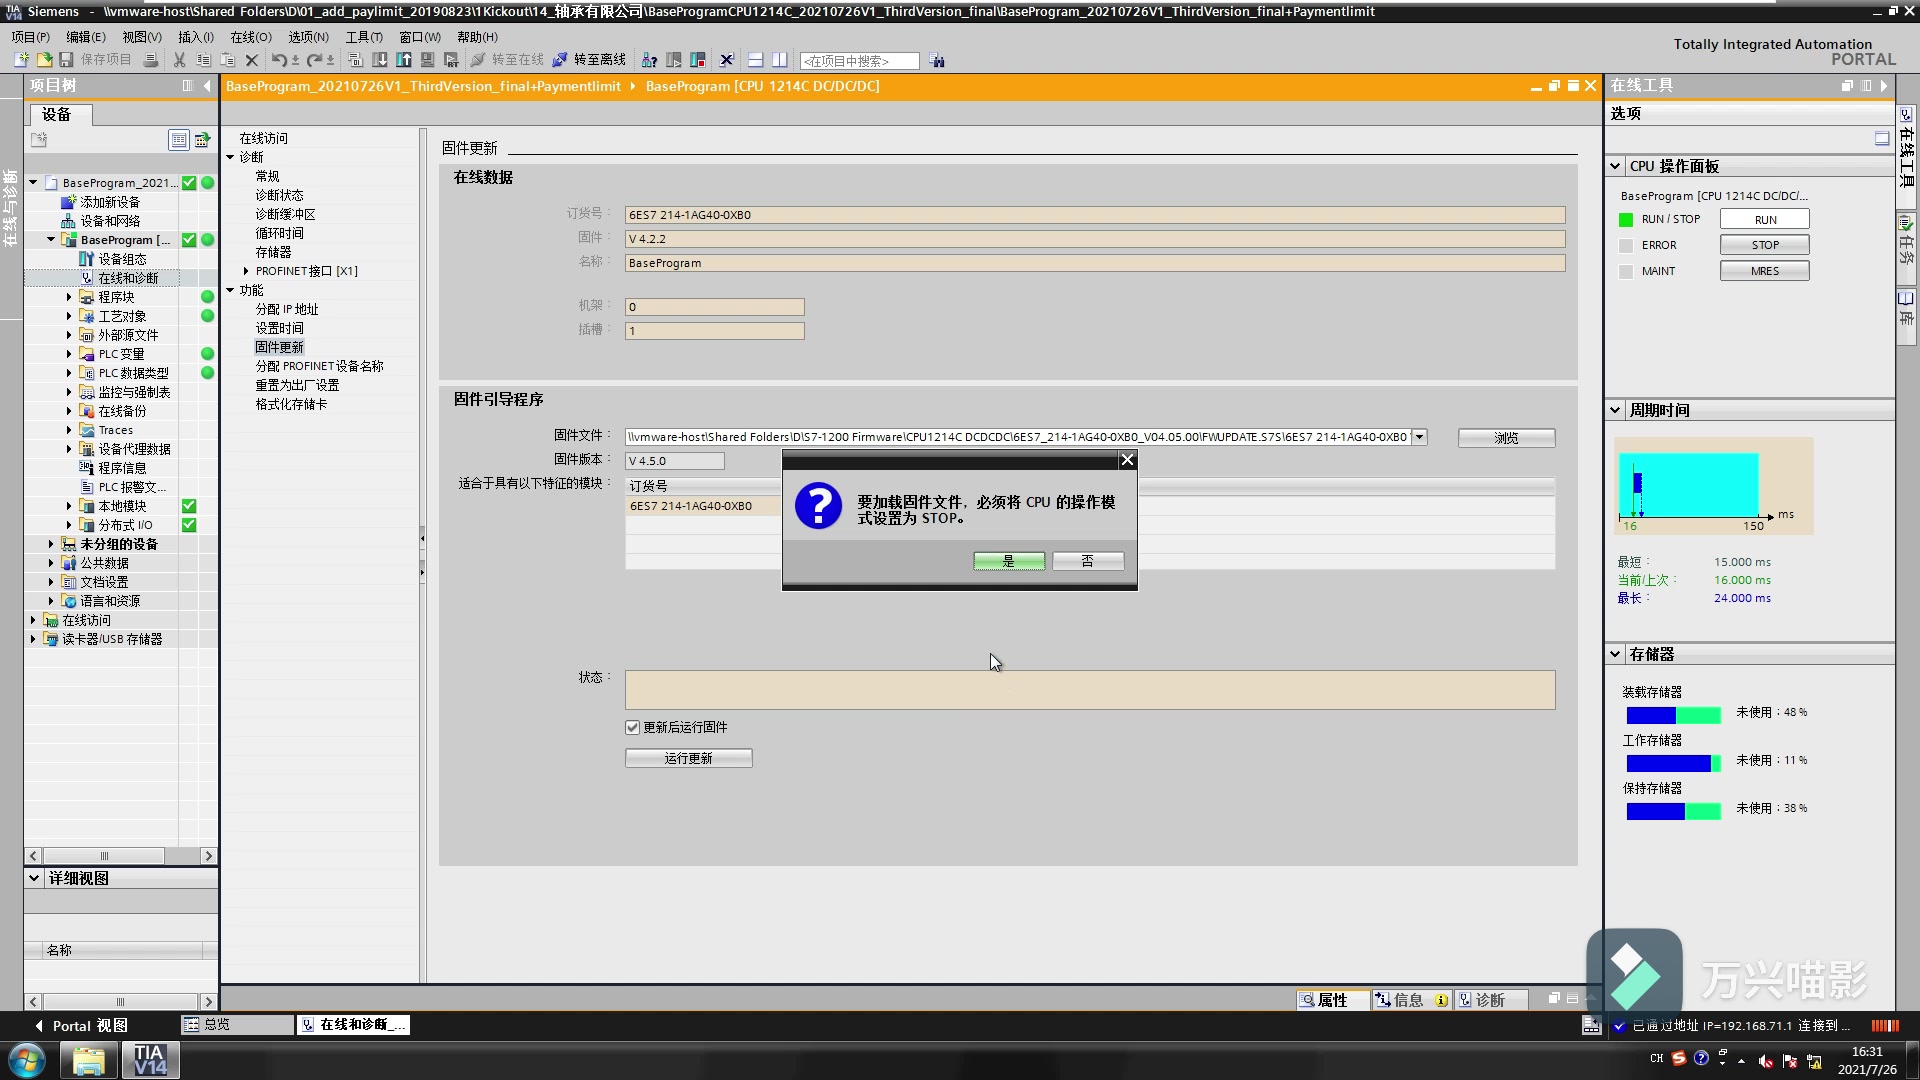This screenshot has height=1080, width=1920.
Task: Open Windows Start menu
Action: click(27, 1060)
